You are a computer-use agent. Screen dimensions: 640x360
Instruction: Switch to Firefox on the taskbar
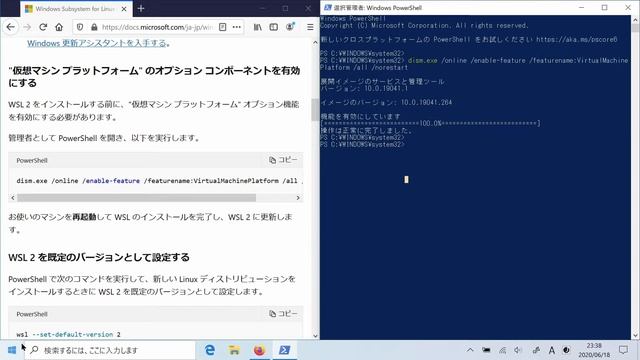click(x=259, y=350)
